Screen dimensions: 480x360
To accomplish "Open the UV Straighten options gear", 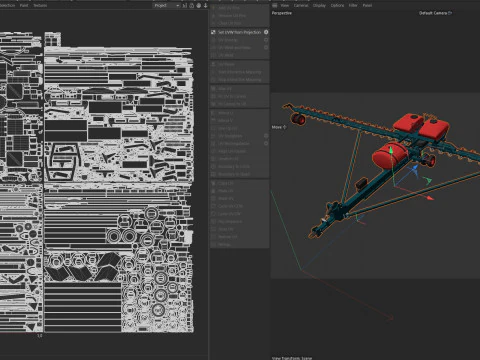I will [x=266, y=136].
